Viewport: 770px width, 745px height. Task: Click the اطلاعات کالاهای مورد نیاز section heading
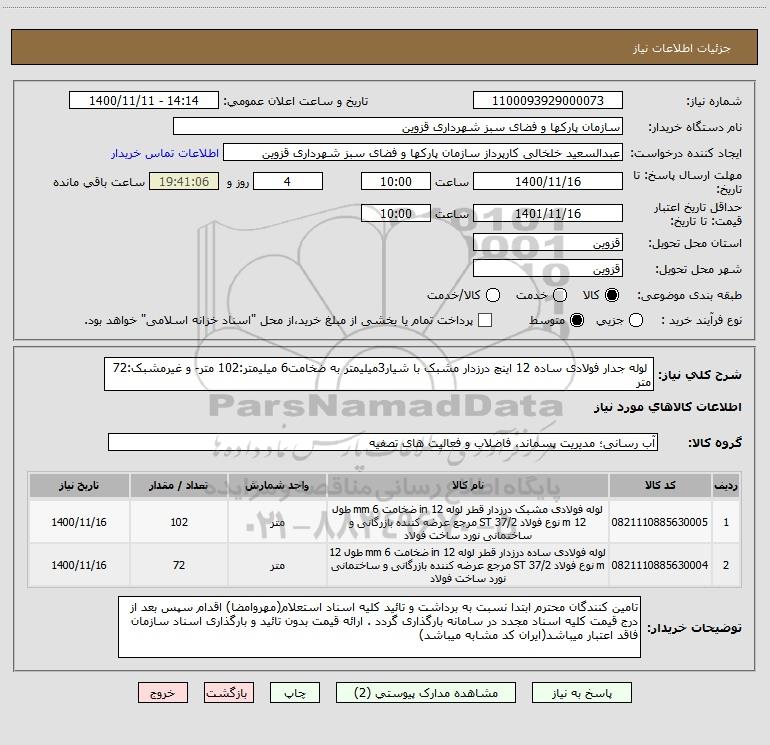click(x=668, y=407)
